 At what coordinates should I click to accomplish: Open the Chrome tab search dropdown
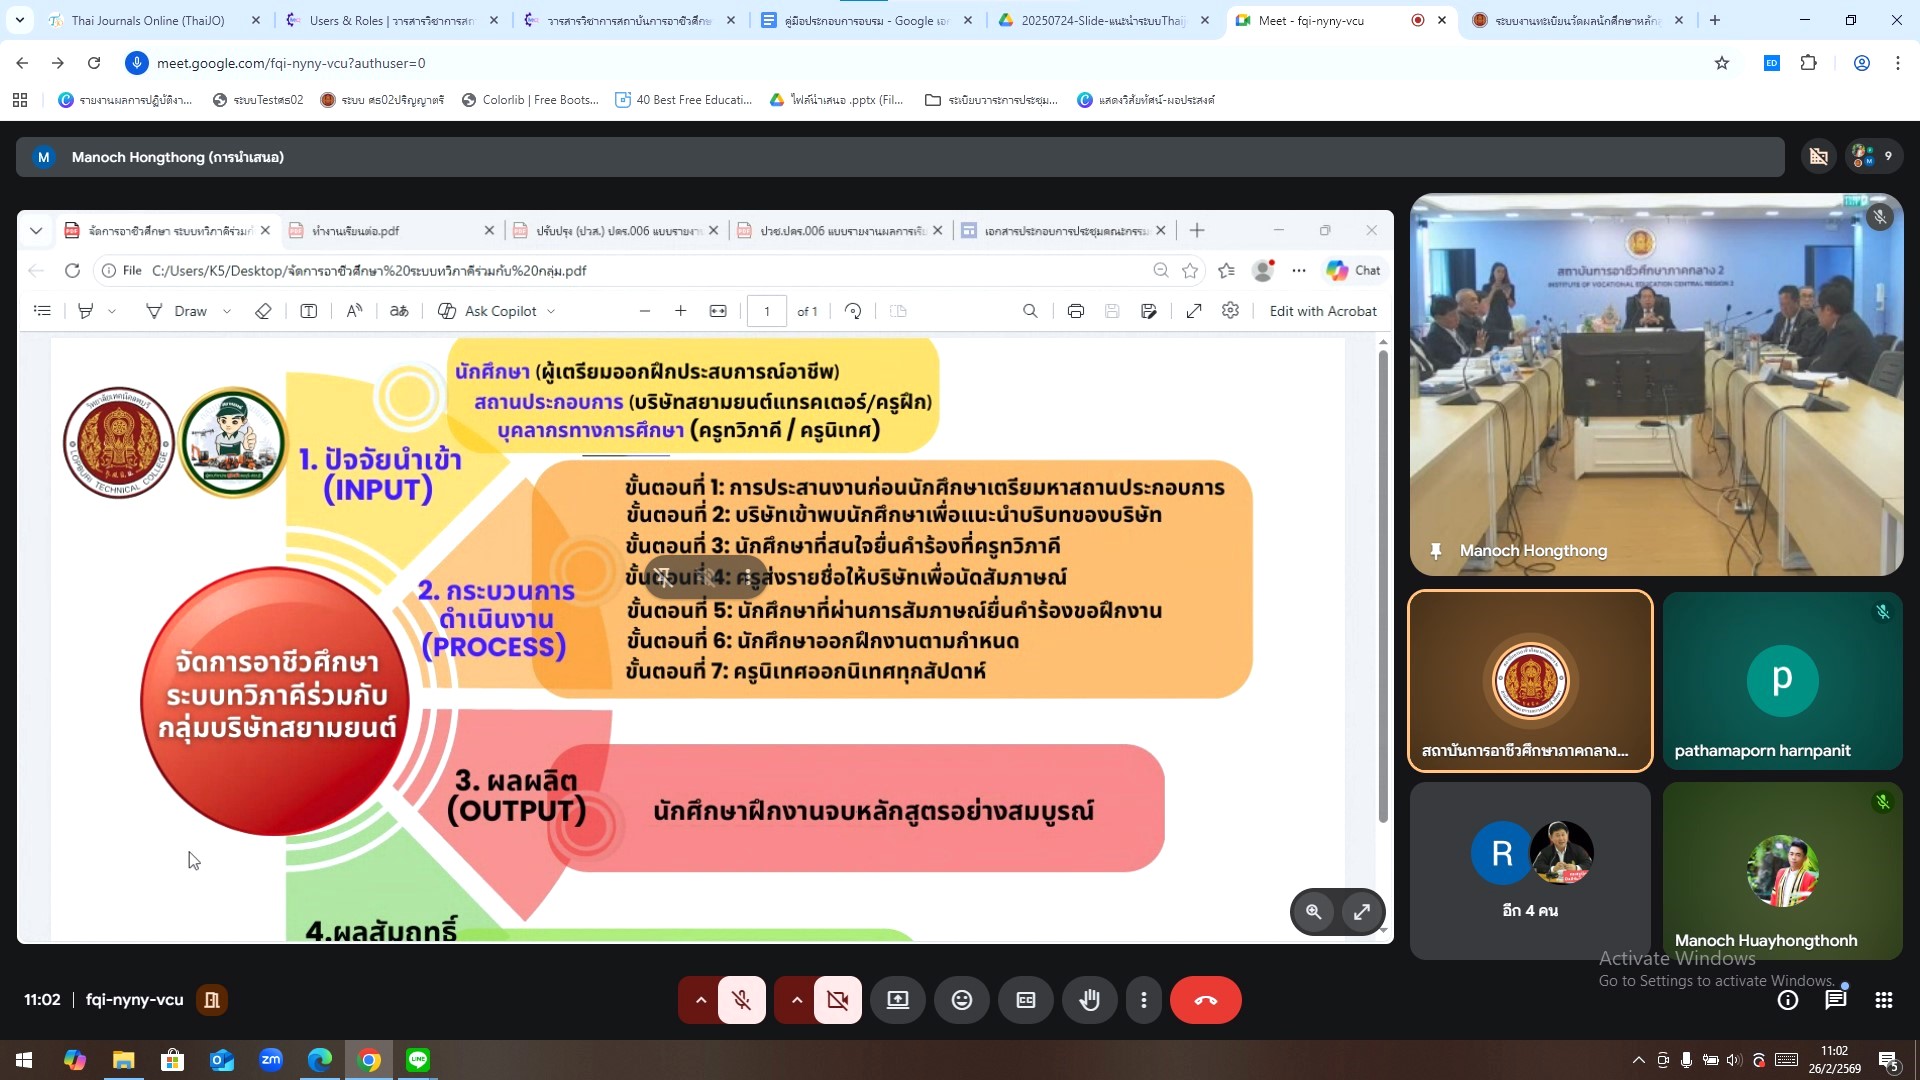(20, 20)
